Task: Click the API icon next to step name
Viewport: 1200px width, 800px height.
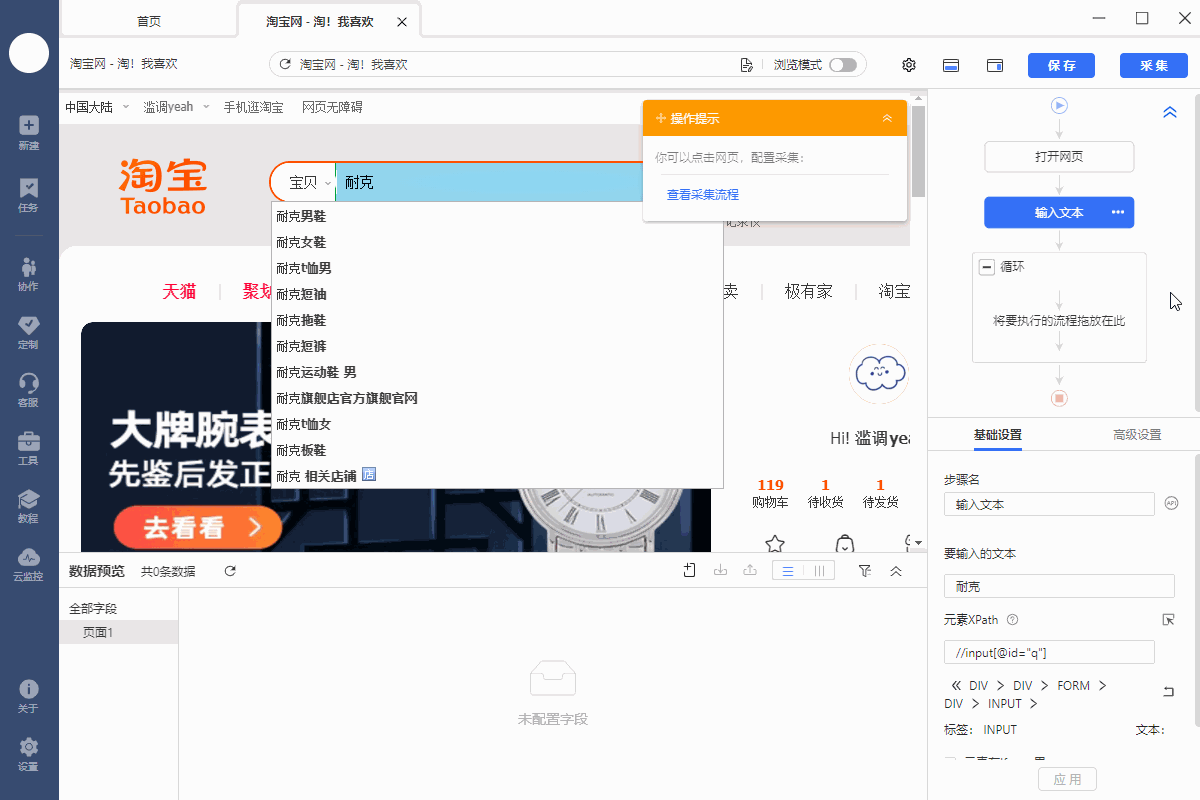Action: tap(1172, 504)
